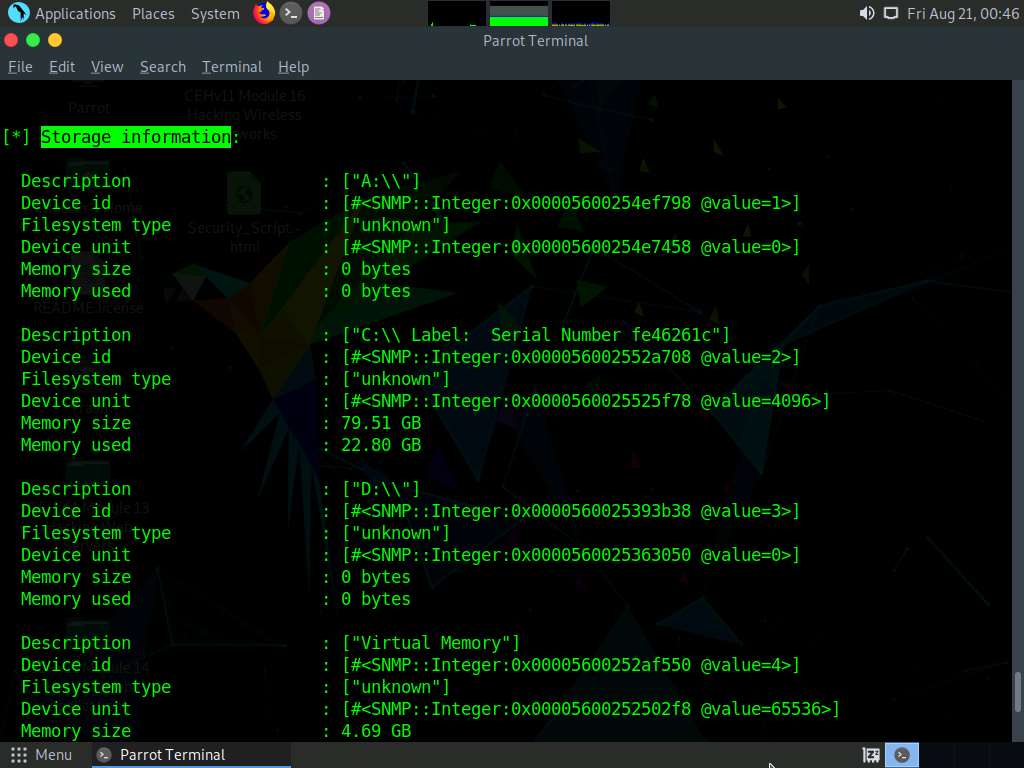Screen dimensions: 1024x768
Task: Click the value '79.51 GB'
Action: (x=381, y=423)
